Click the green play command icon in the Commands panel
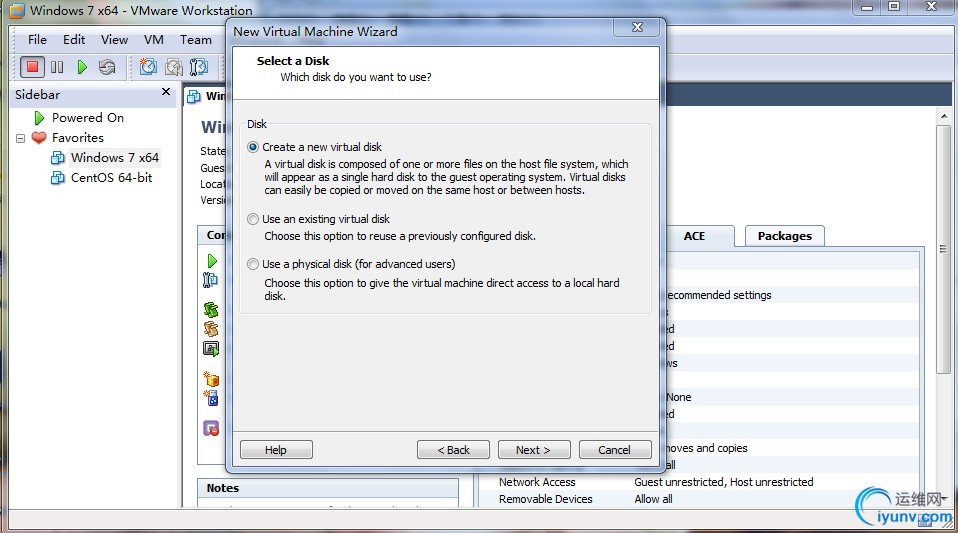 click(x=211, y=261)
